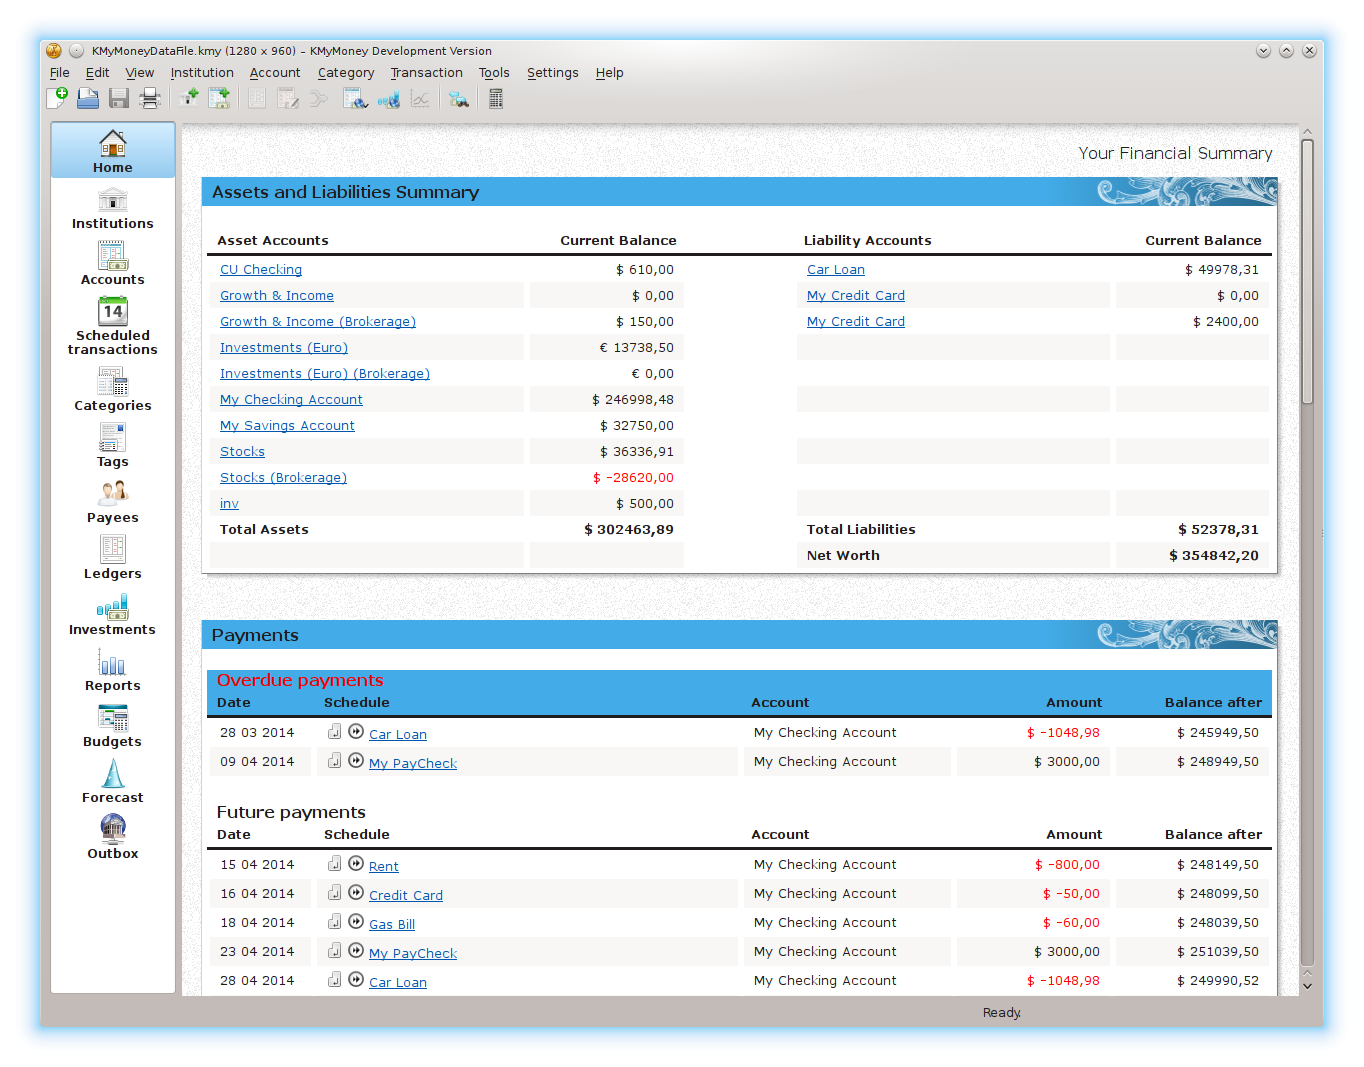
Task: Print the financial summary
Action: point(150,97)
